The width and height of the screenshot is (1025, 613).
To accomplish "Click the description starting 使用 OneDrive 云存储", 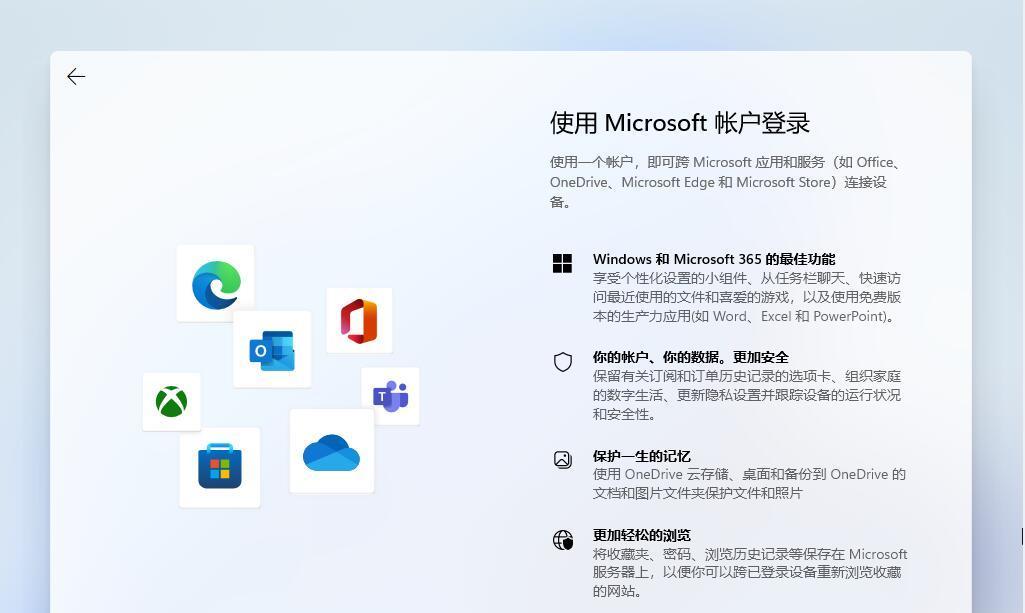I will [749, 484].
